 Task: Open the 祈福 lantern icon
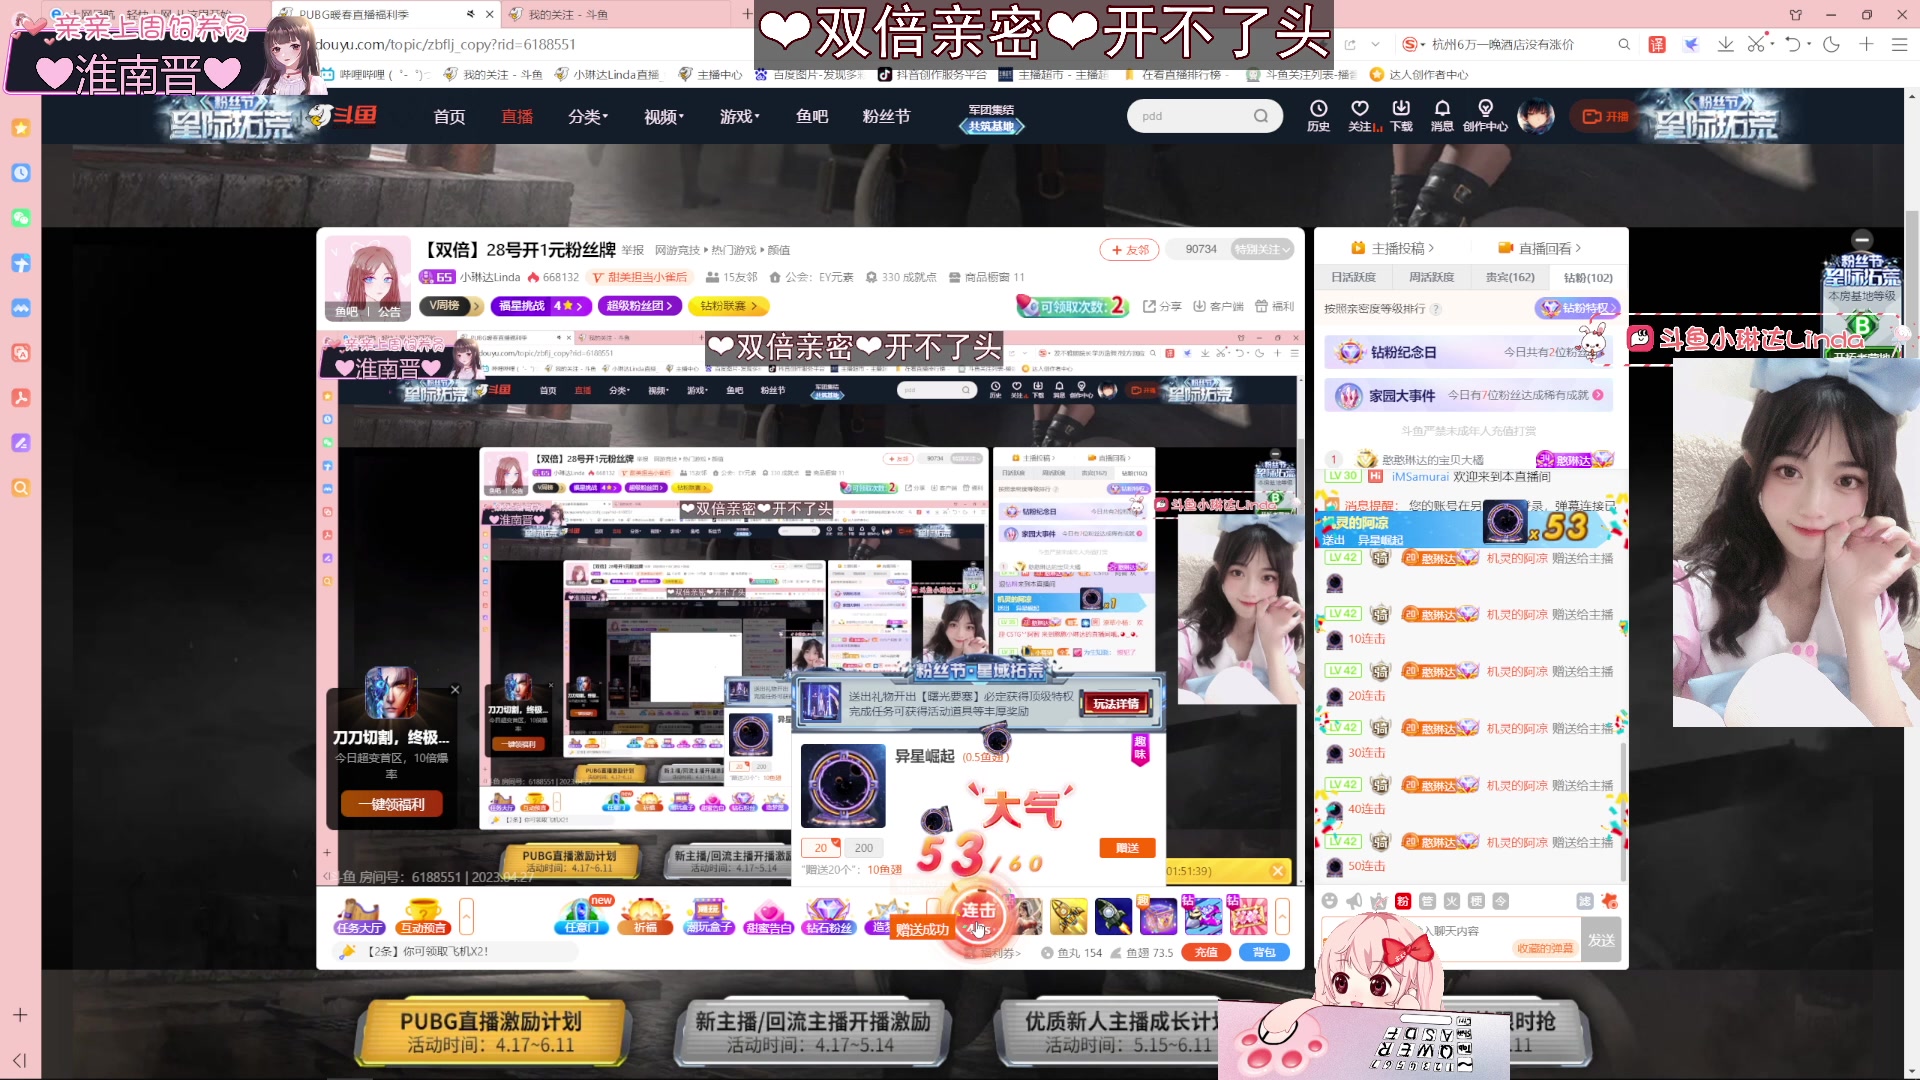646,916
